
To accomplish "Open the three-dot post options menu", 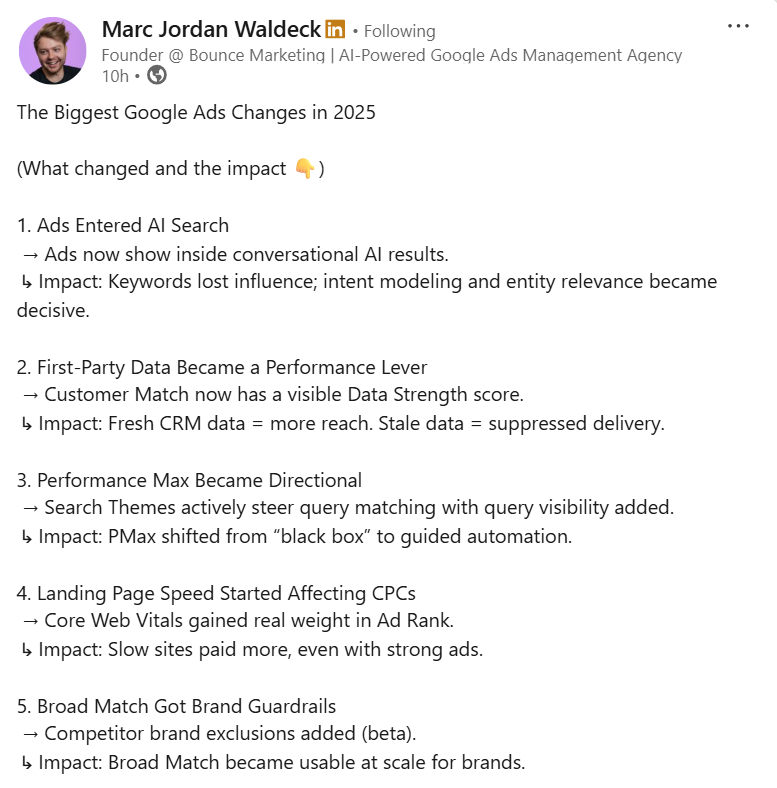I will [738, 27].
